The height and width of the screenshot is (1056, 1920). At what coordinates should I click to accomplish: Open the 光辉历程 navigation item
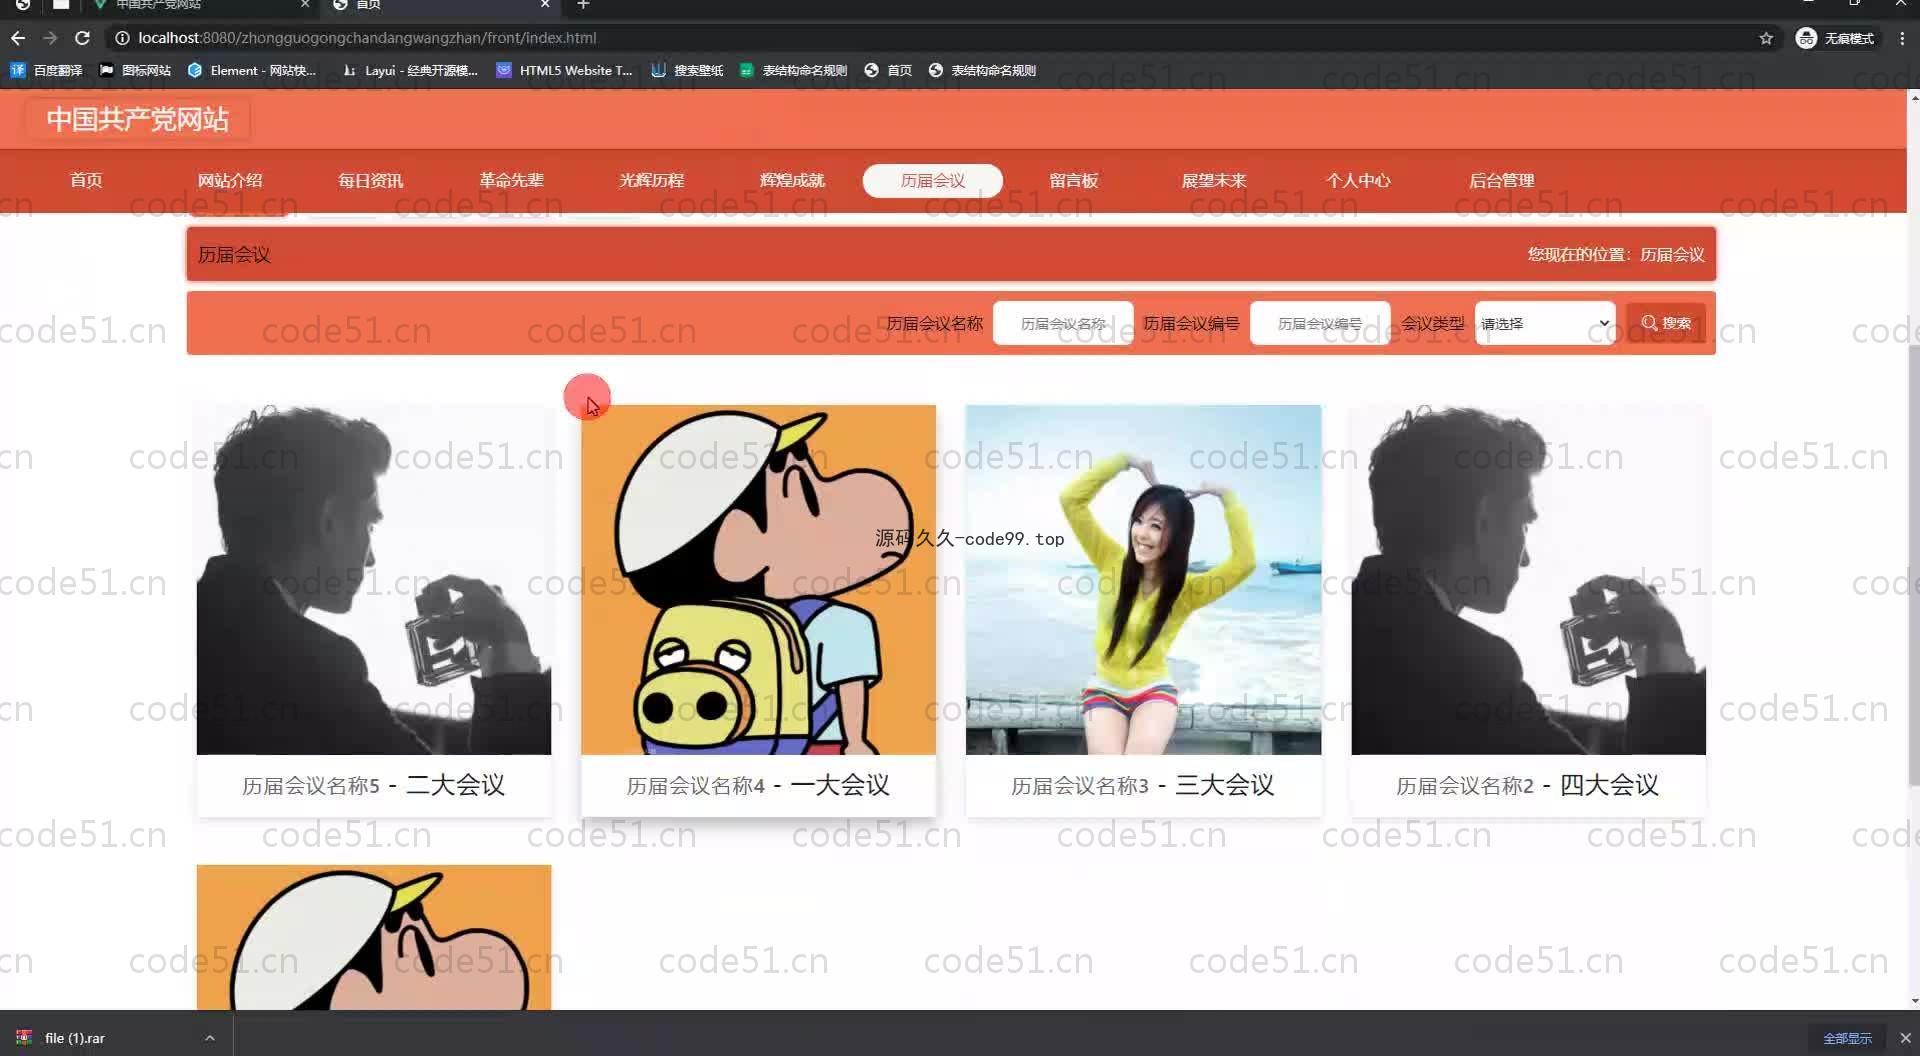651,180
